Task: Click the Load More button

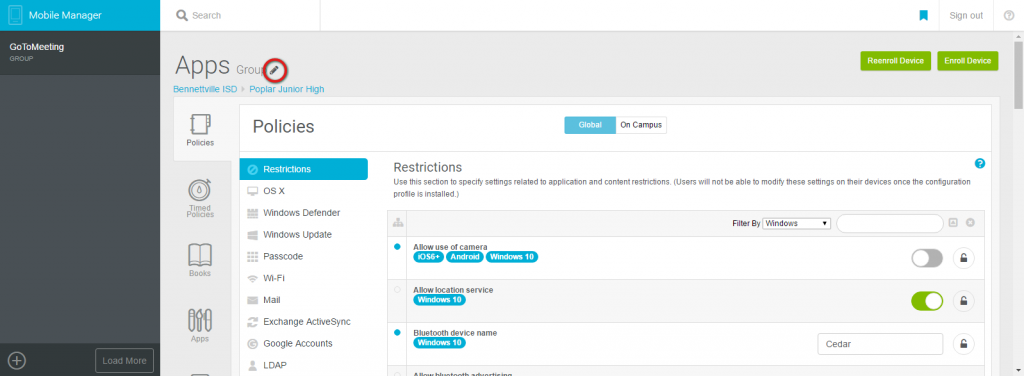Action: click(x=124, y=361)
